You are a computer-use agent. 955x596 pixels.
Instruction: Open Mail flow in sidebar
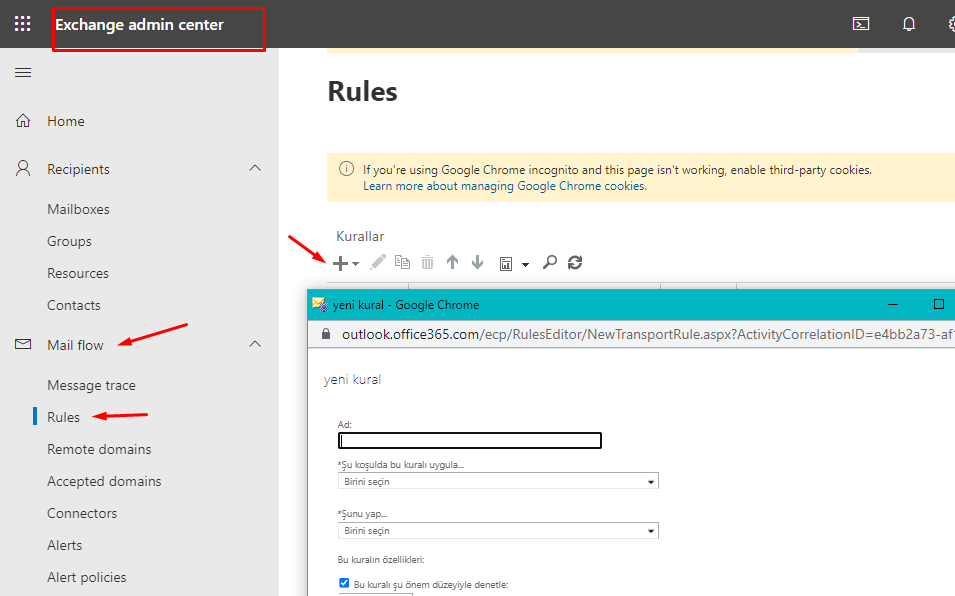(76, 345)
